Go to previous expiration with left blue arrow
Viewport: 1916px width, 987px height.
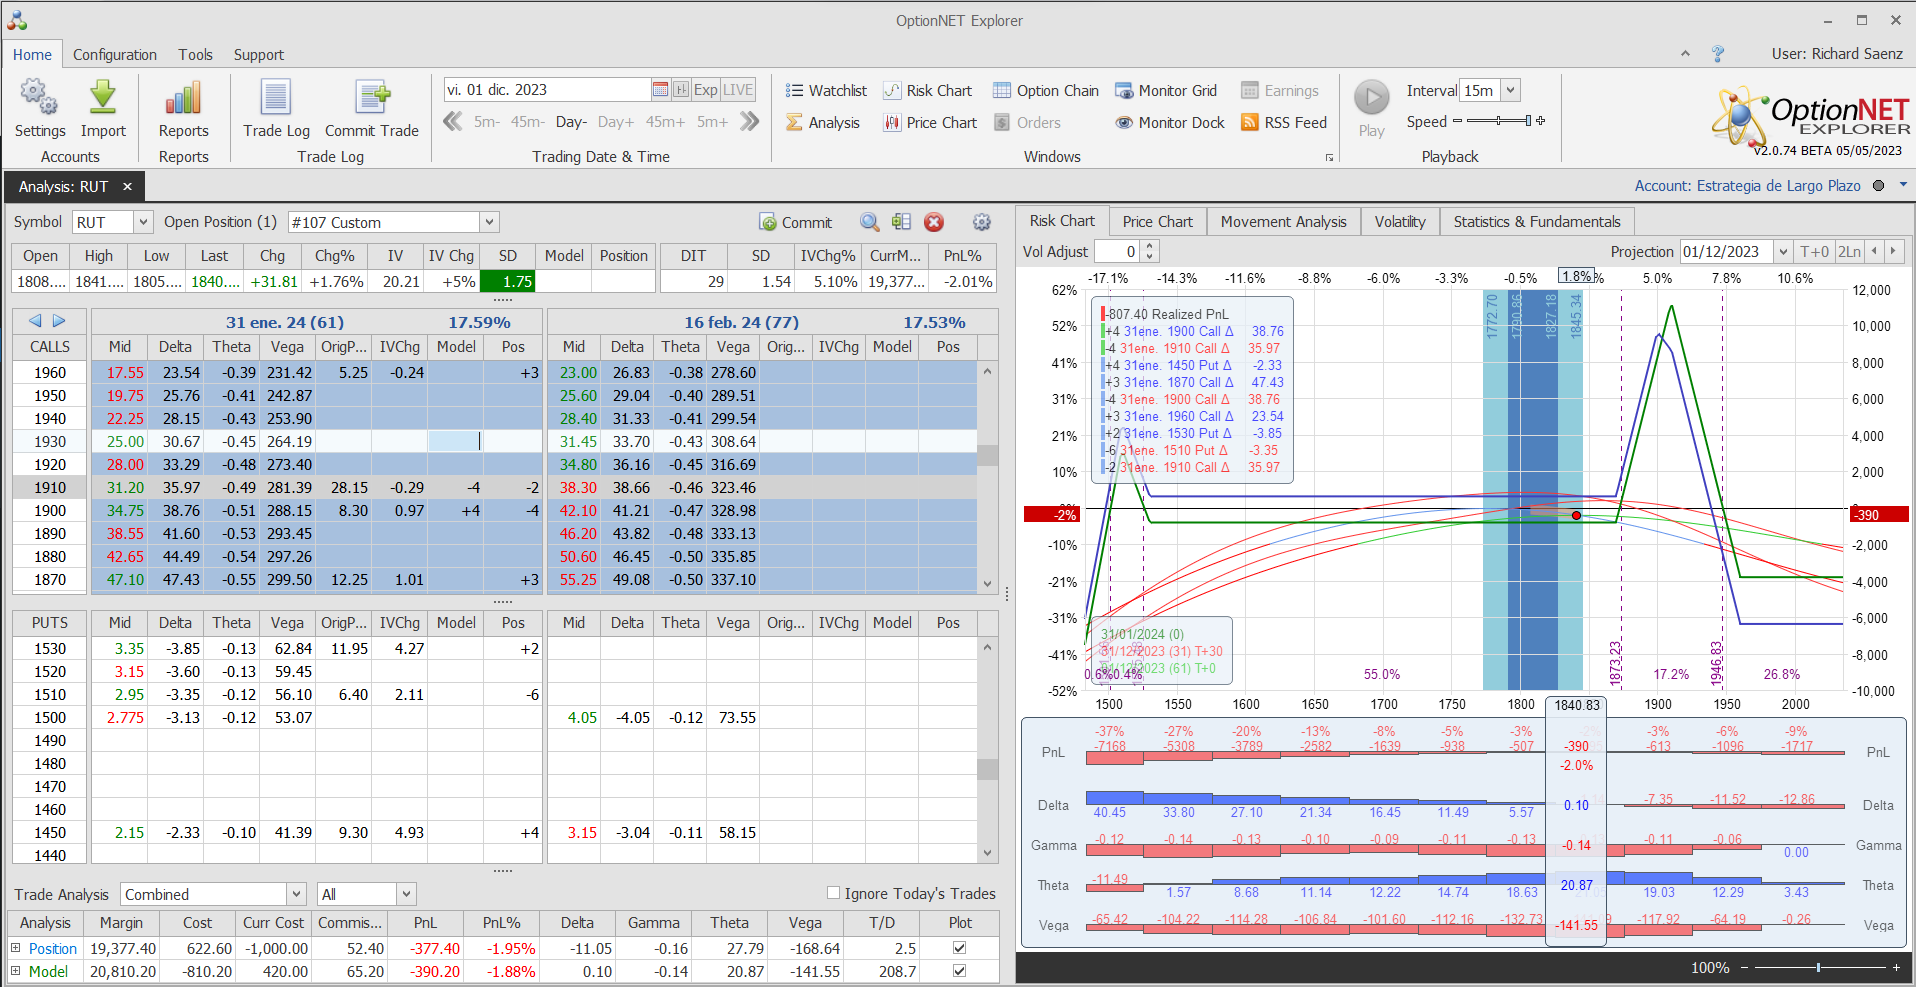click(x=35, y=321)
